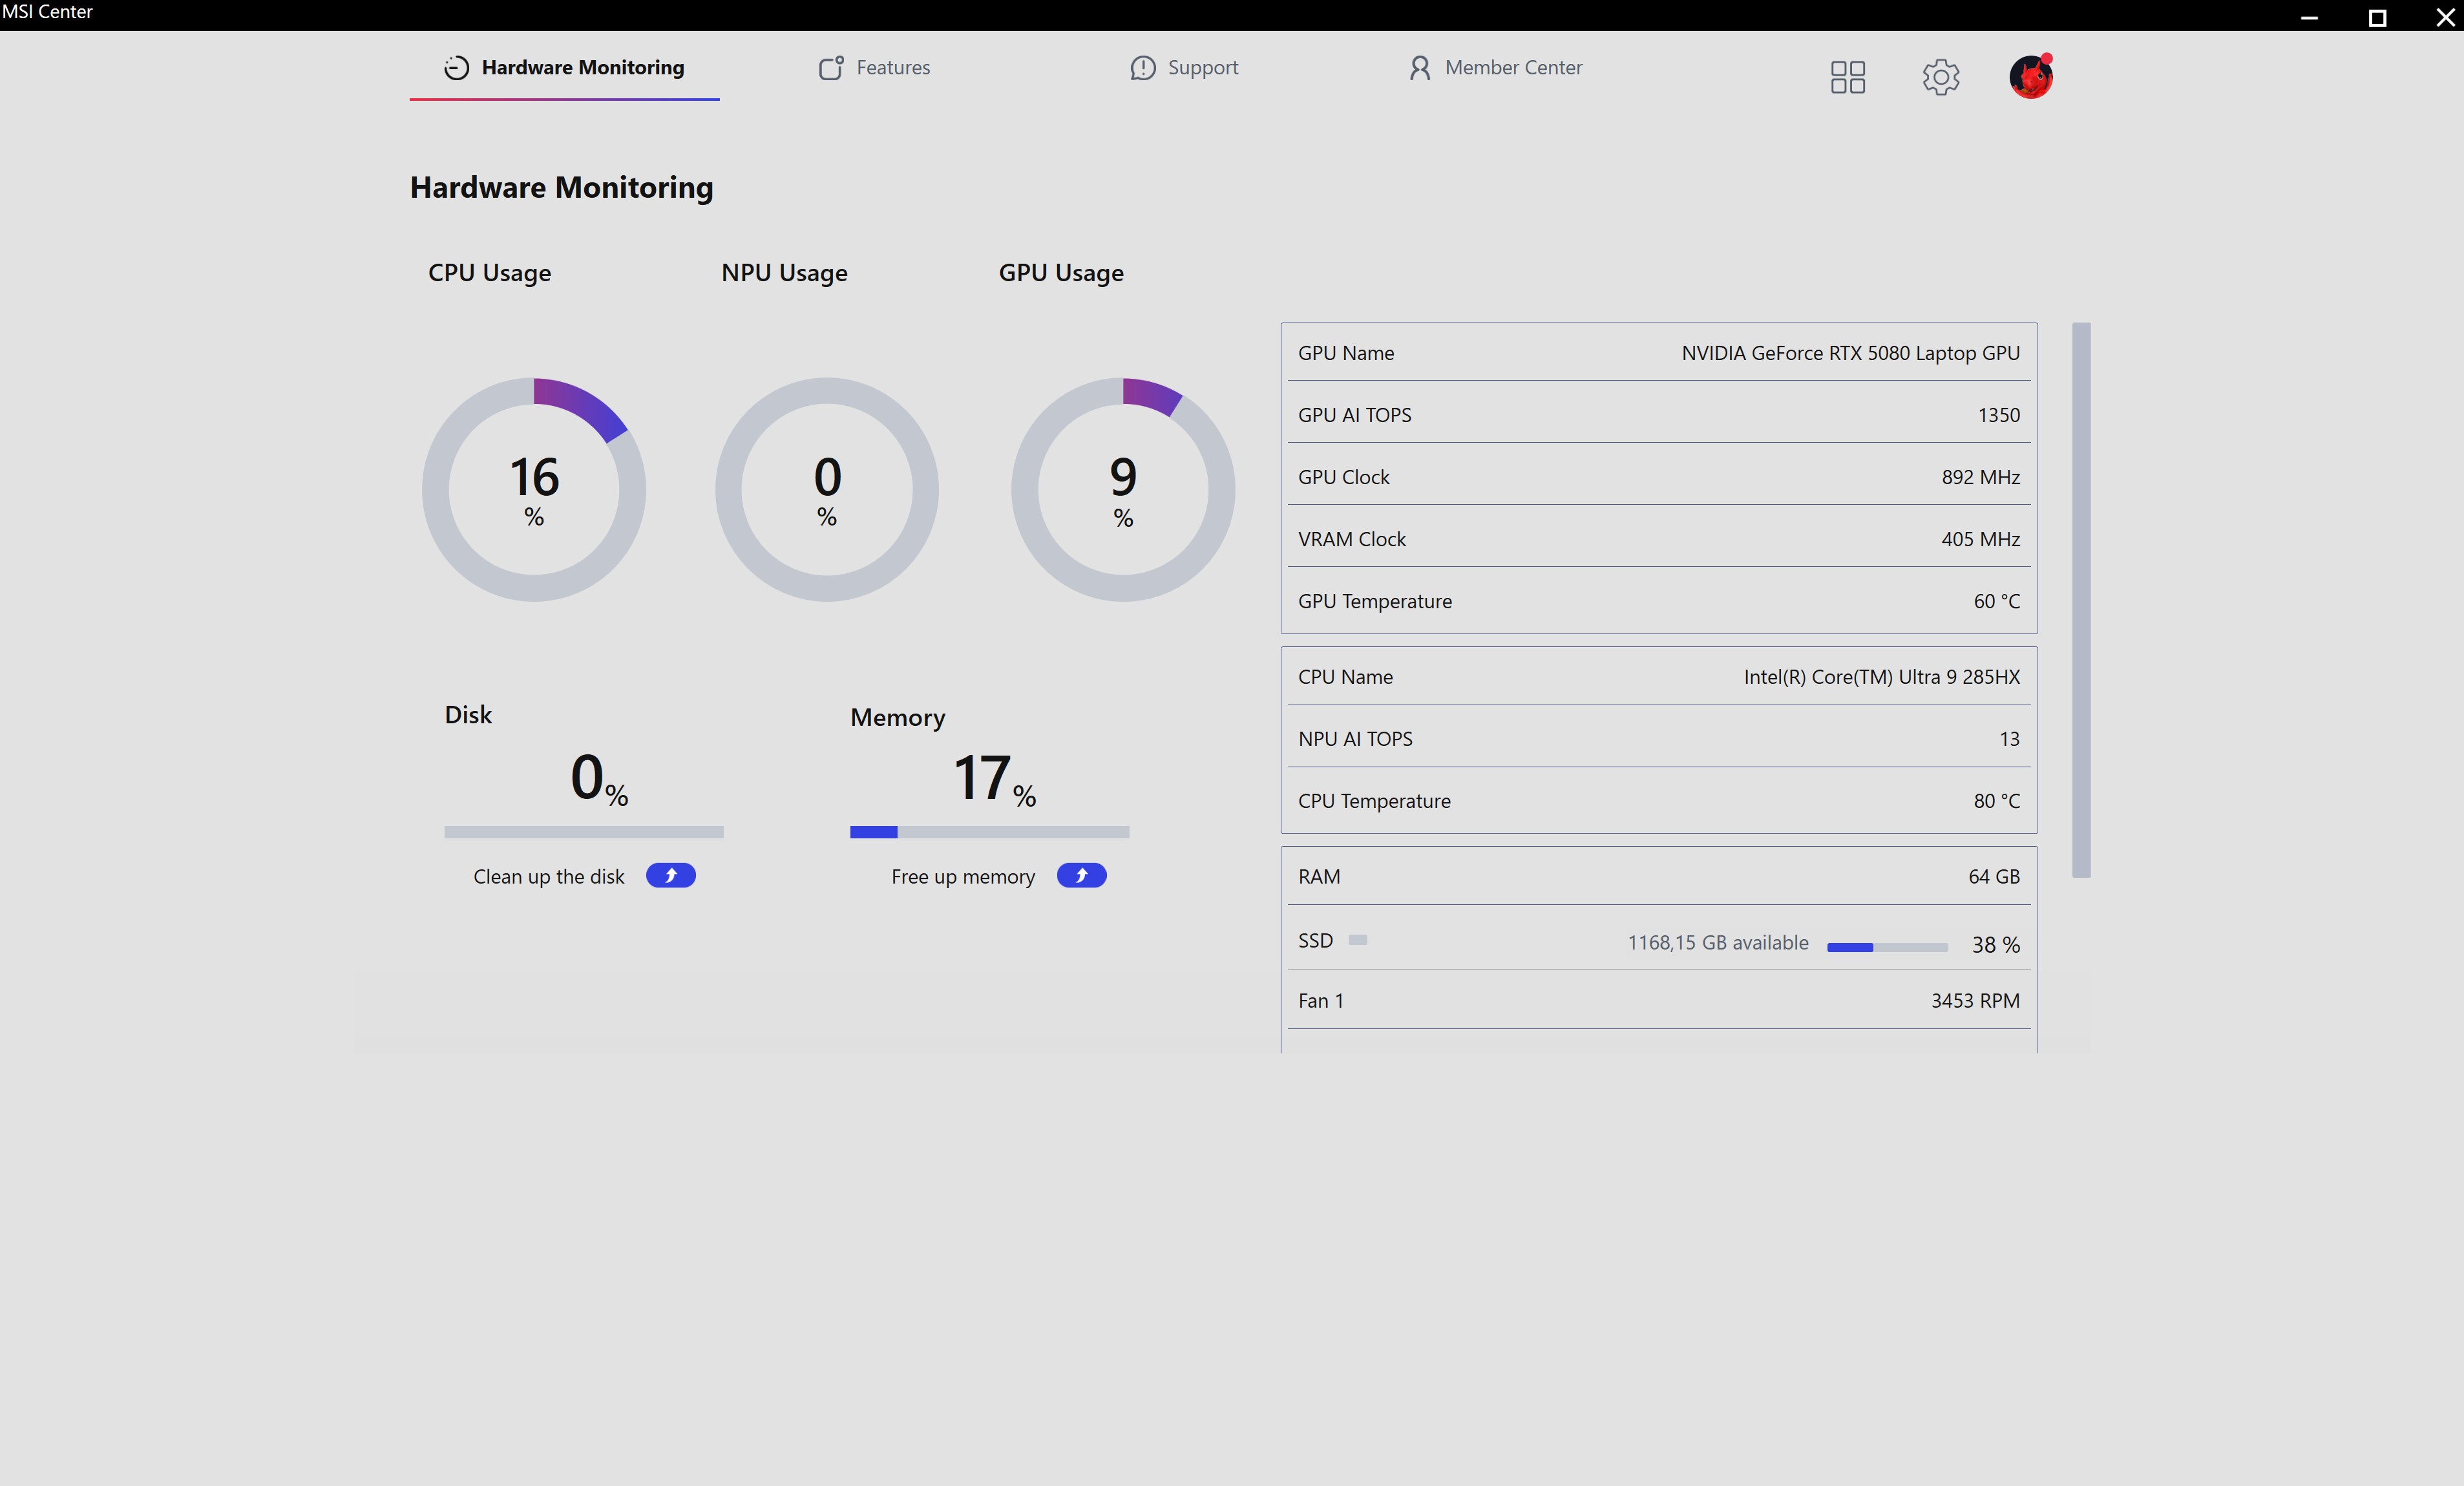Click the CPU Usage circular gauge
Viewport: 2464px width, 1486px height.
click(534, 489)
